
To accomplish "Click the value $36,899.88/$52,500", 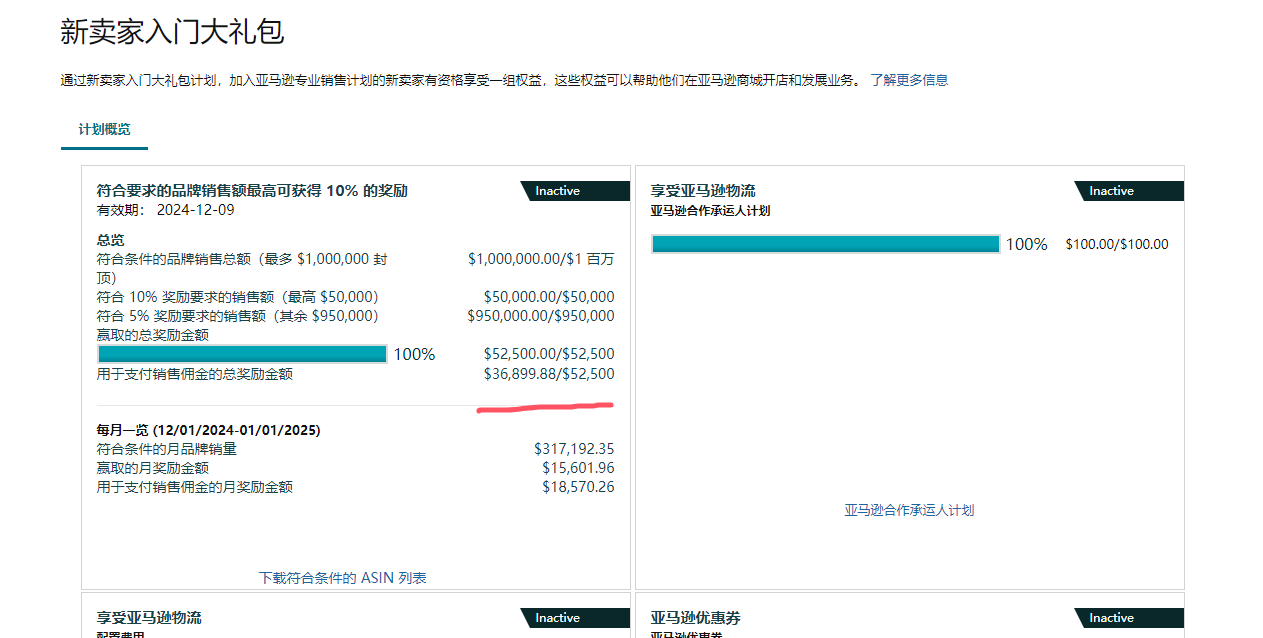I will pos(549,374).
